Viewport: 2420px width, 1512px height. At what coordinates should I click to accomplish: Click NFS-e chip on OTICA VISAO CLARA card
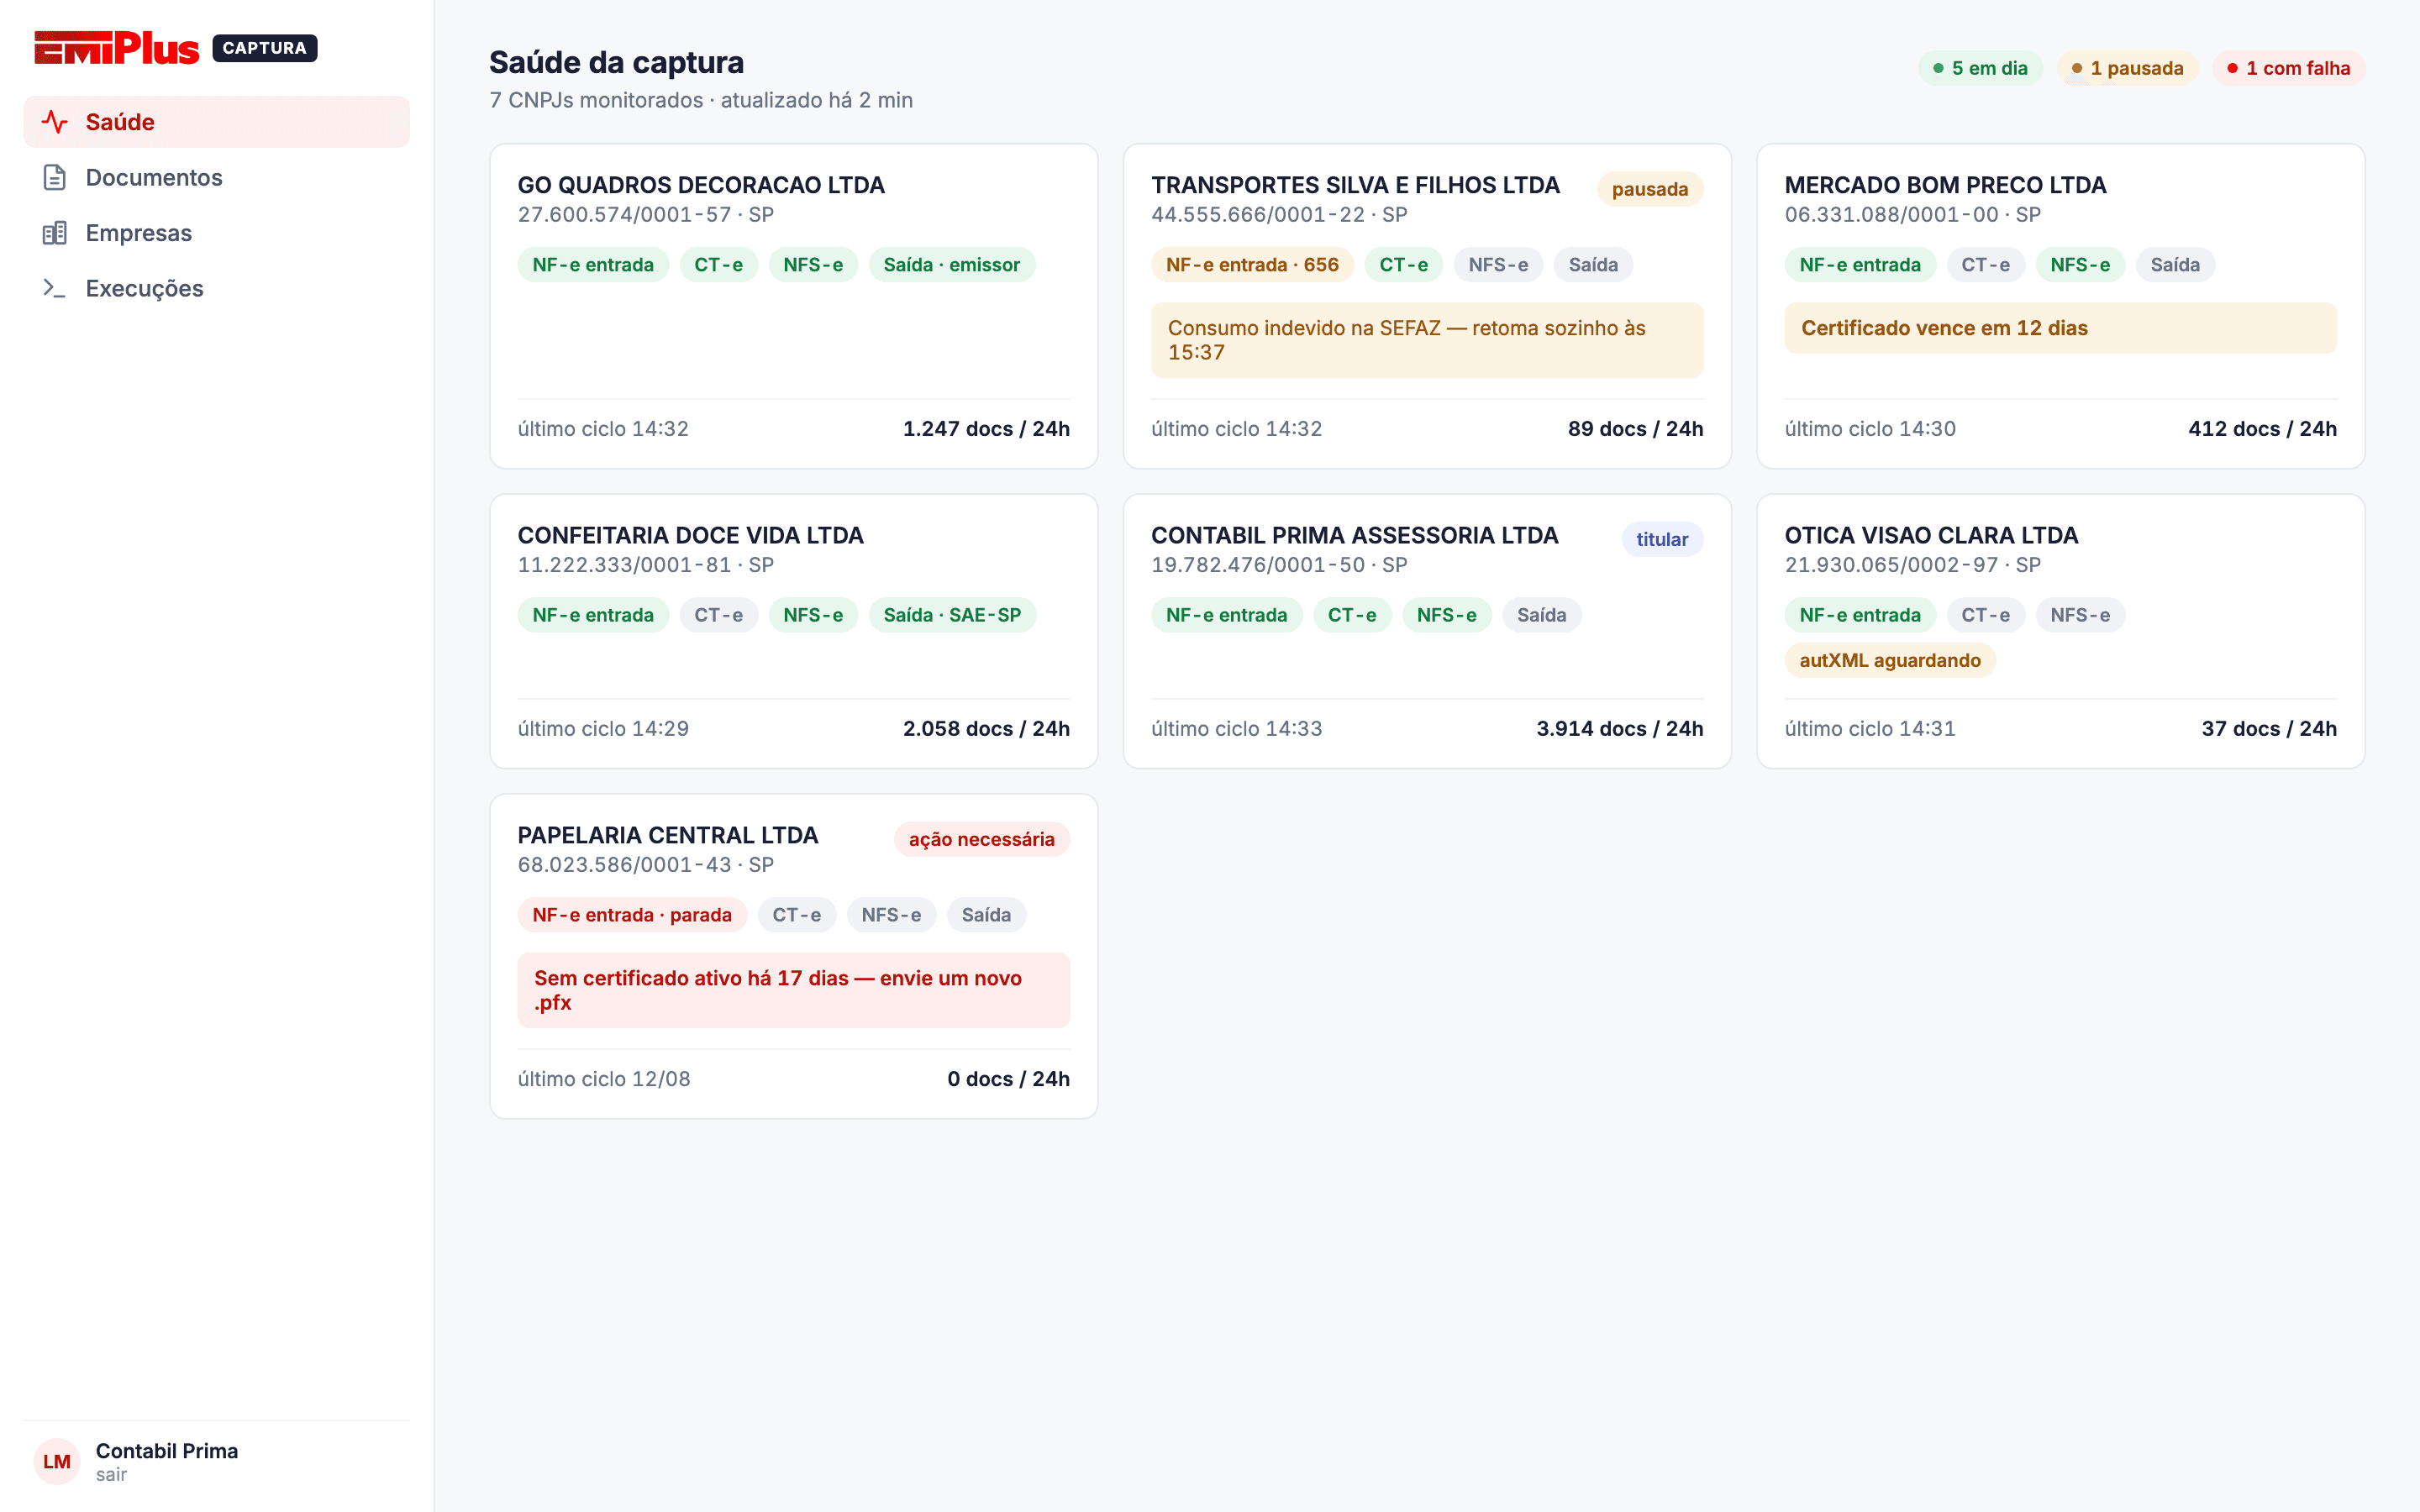tap(2080, 615)
